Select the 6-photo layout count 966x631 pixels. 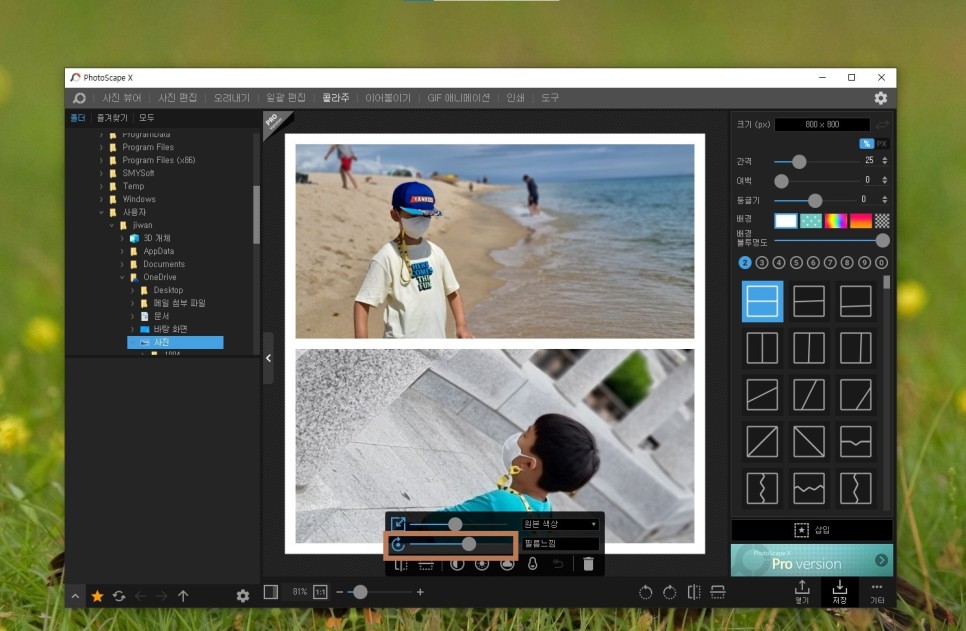pyautogui.click(x=813, y=263)
